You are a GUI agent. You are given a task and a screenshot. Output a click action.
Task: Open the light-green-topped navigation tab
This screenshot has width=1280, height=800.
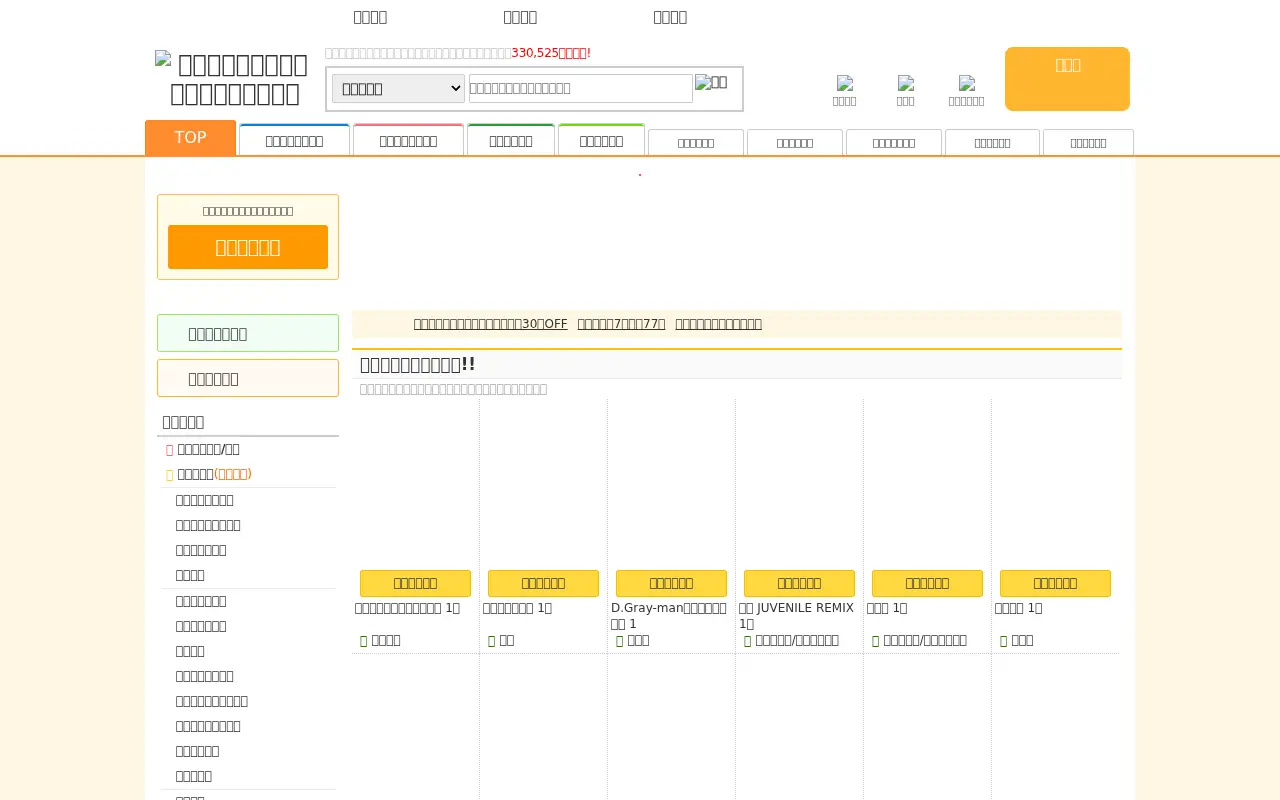601,140
